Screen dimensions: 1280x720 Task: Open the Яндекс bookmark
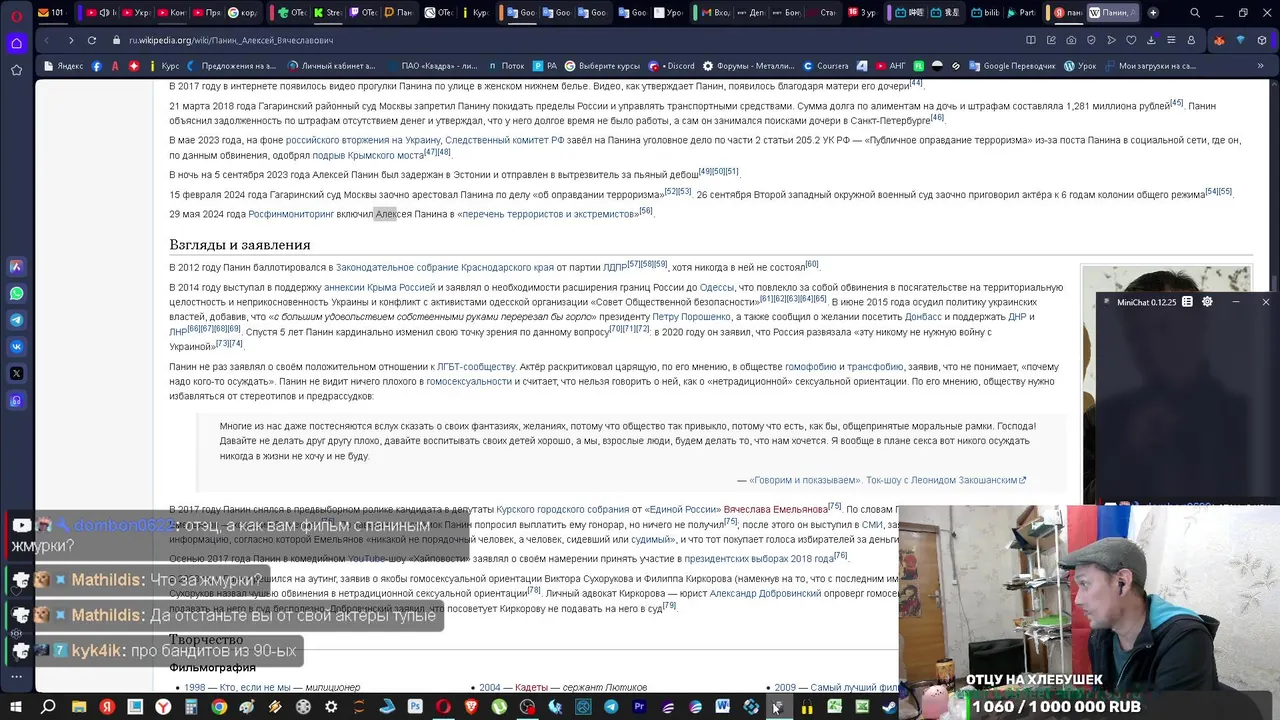coord(64,66)
